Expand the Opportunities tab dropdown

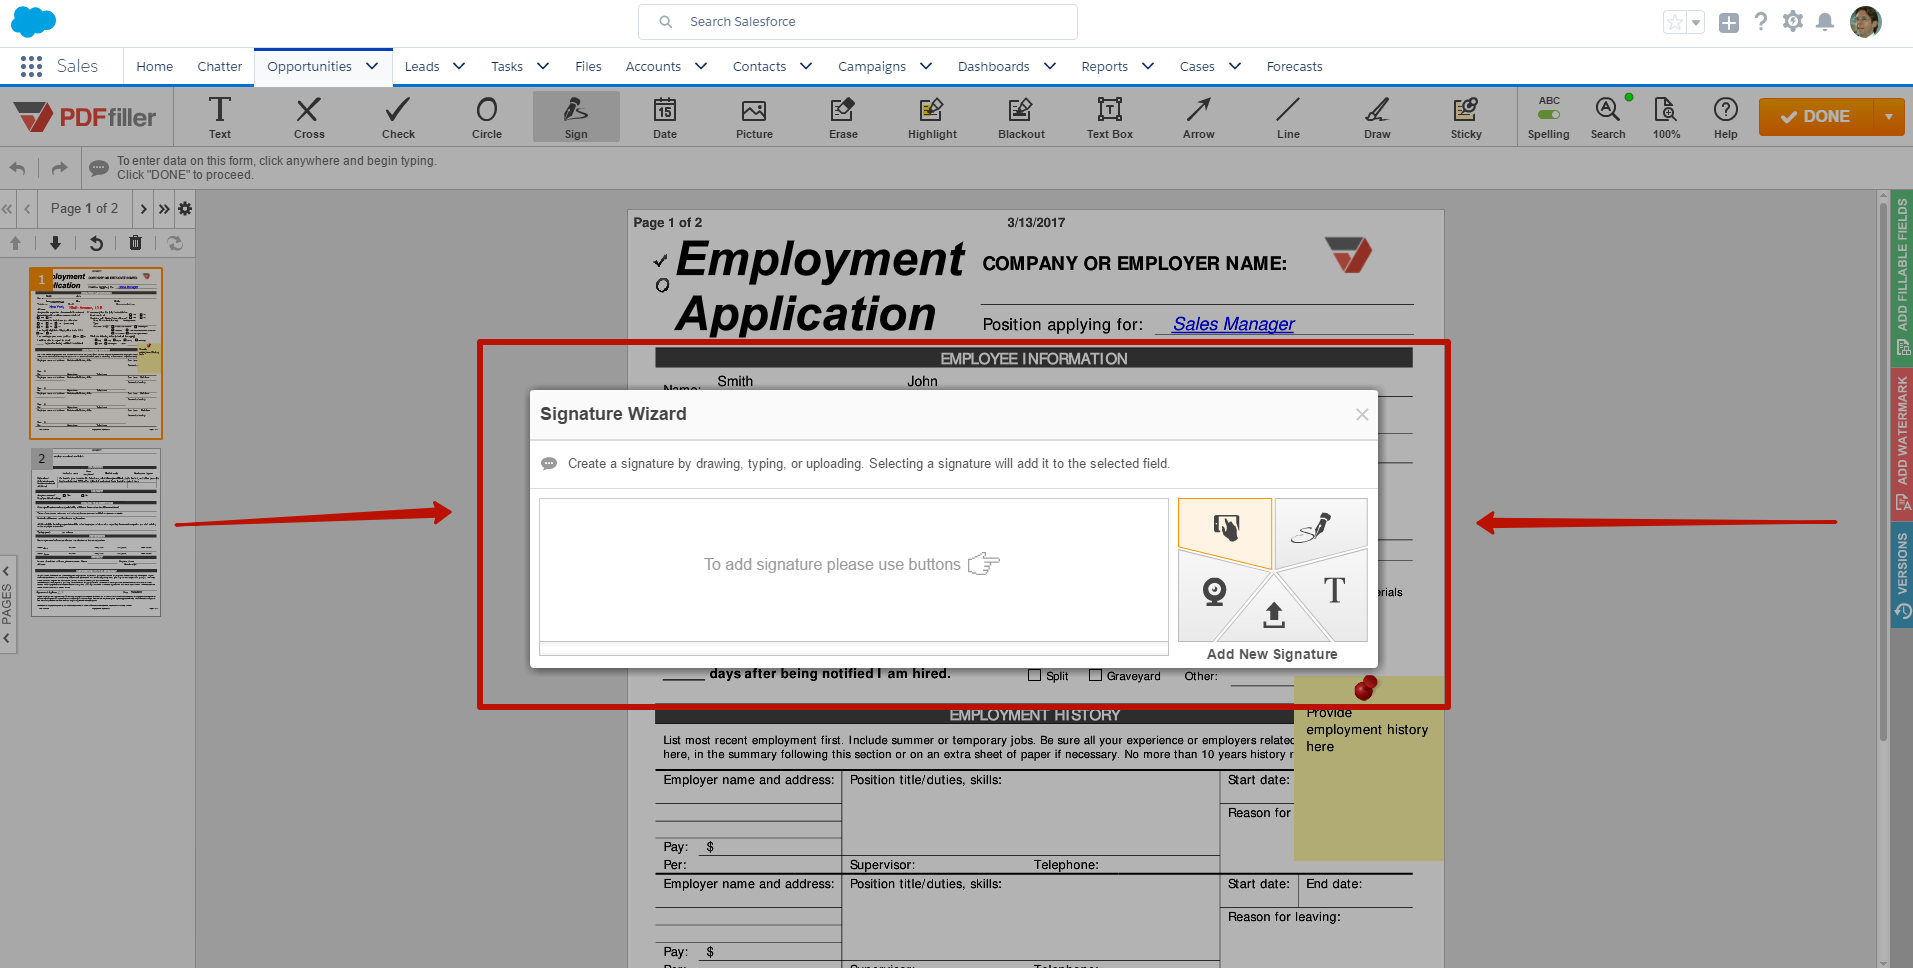[372, 66]
